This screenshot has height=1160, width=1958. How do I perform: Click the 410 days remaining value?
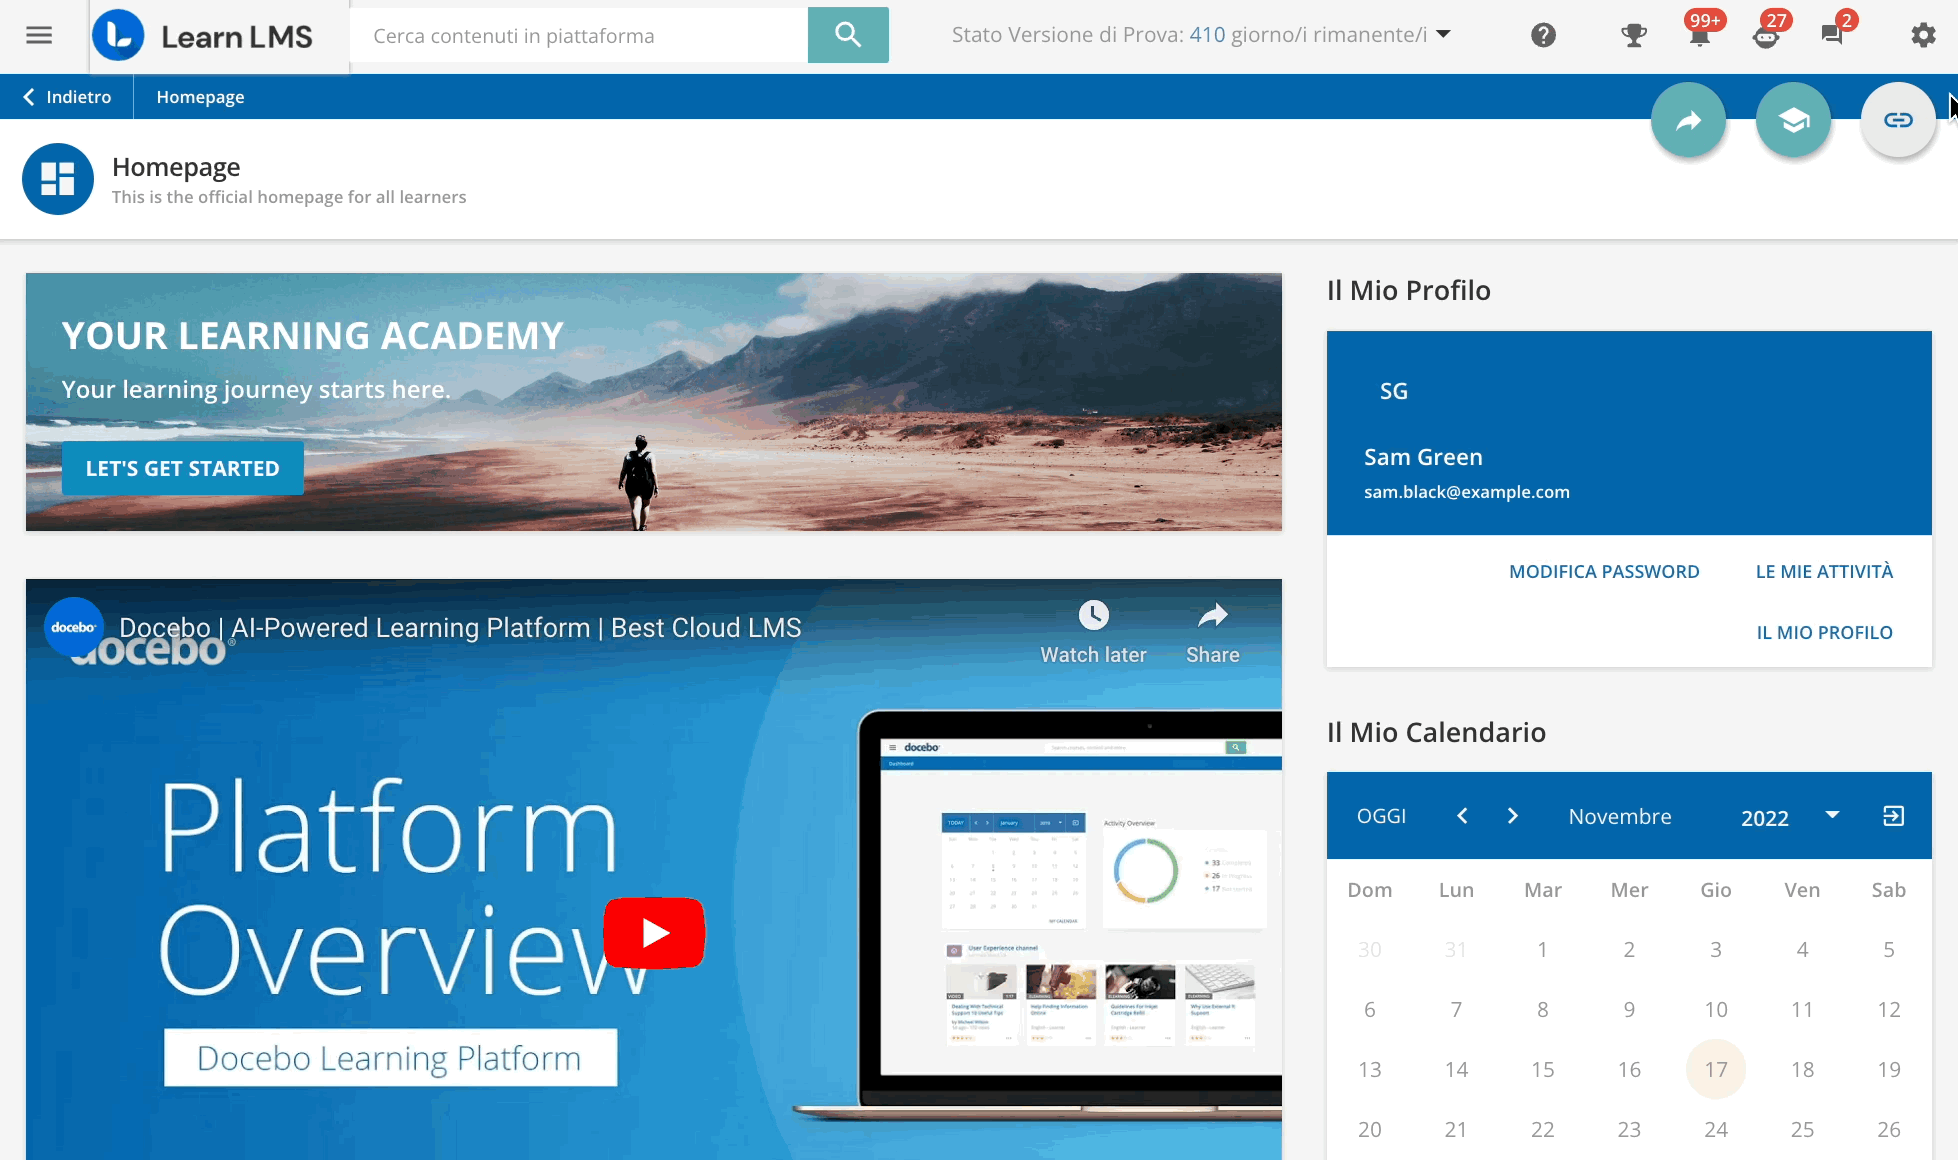tap(1207, 35)
